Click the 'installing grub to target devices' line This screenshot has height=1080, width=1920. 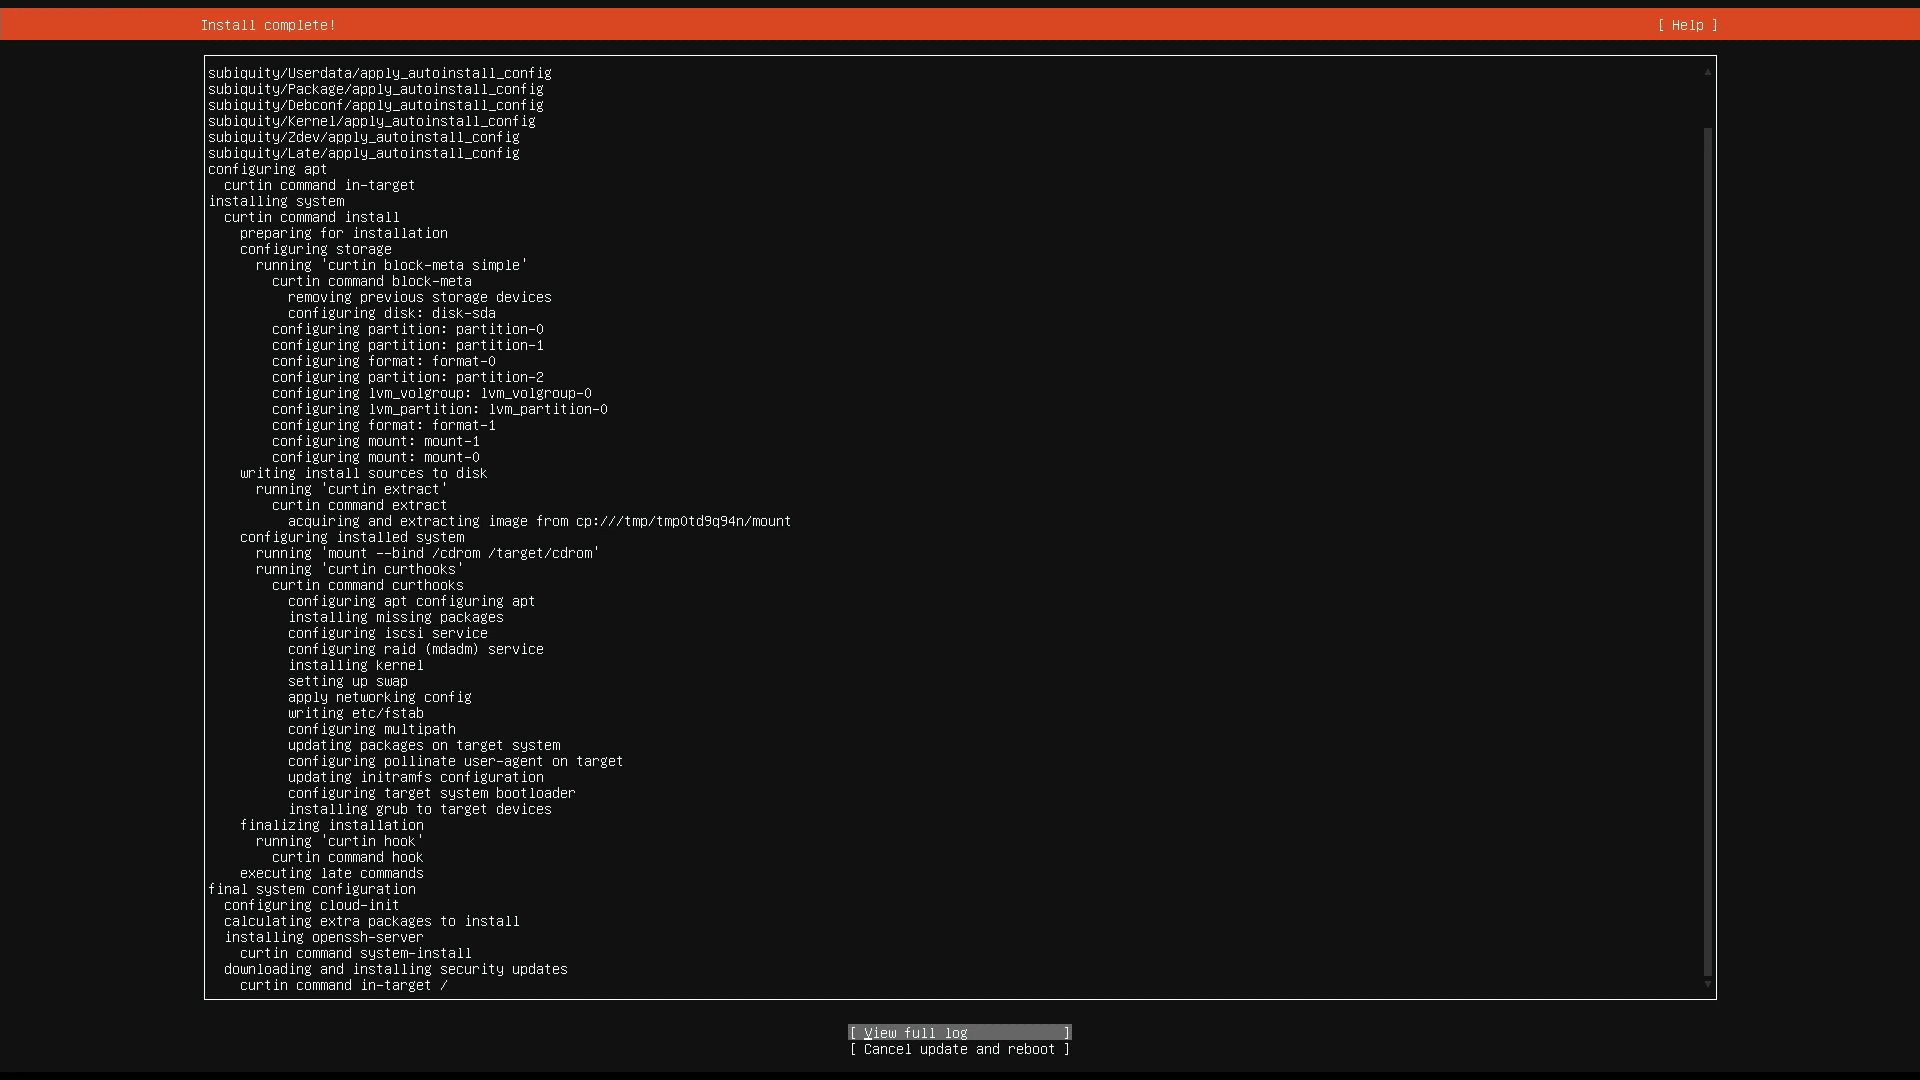click(419, 809)
